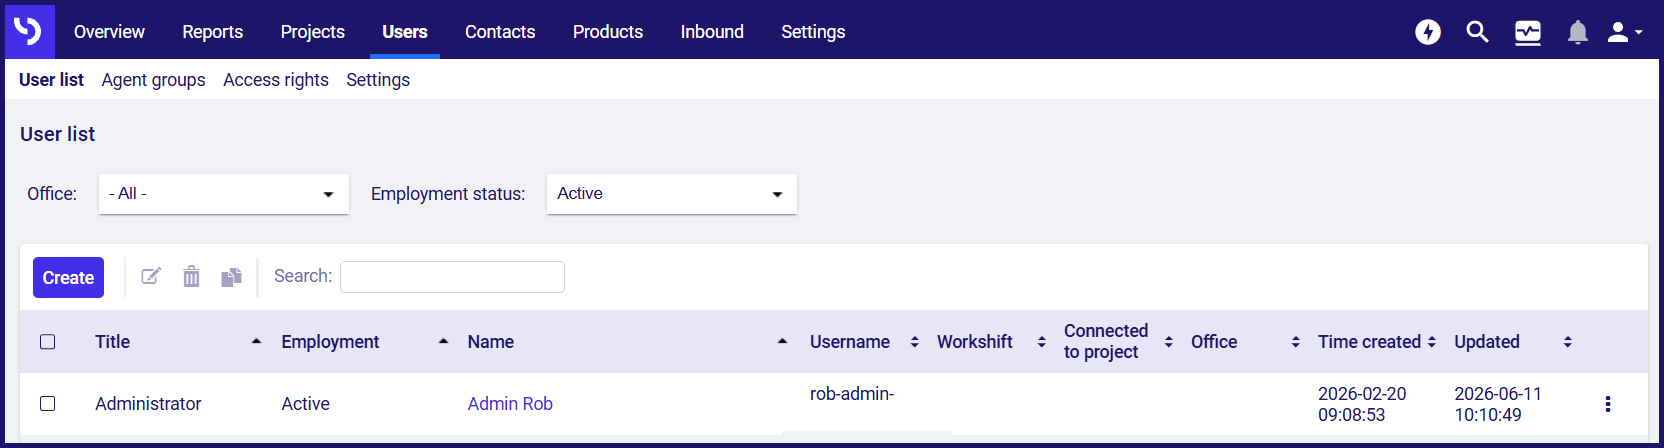Sort by Name column arrow
The image size is (1664, 448).
782,342
